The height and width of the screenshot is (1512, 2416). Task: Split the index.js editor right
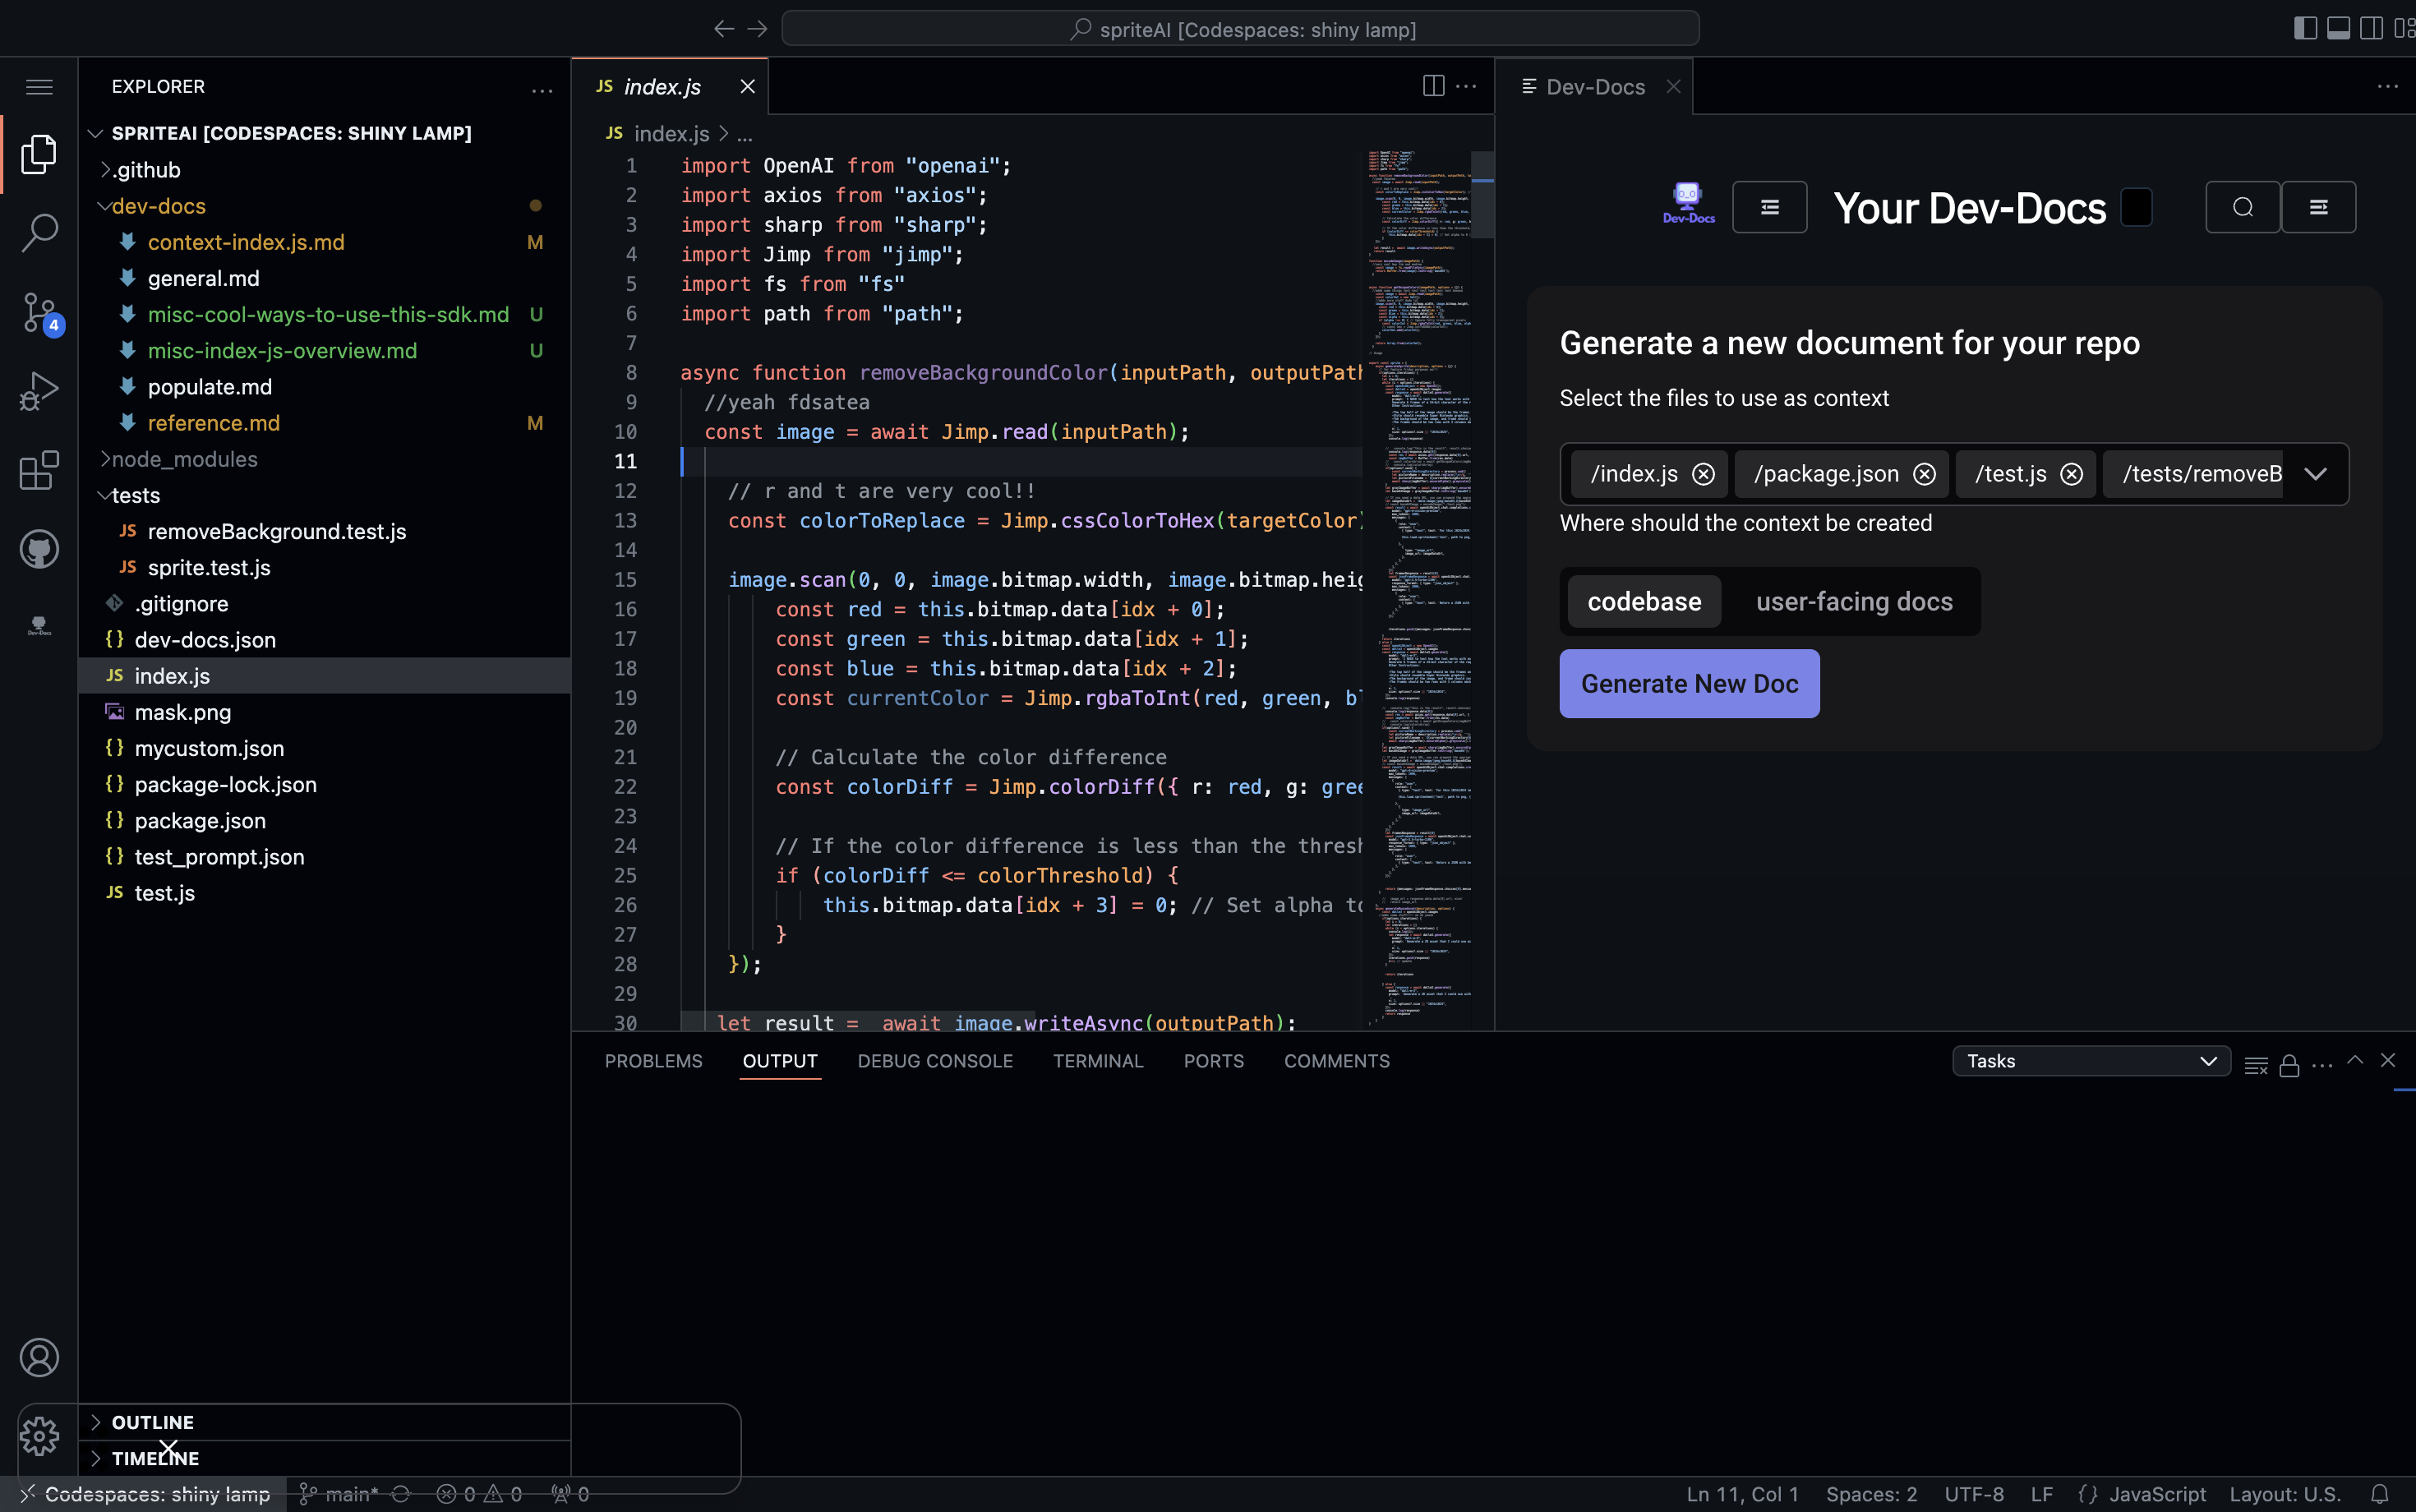click(x=1433, y=86)
